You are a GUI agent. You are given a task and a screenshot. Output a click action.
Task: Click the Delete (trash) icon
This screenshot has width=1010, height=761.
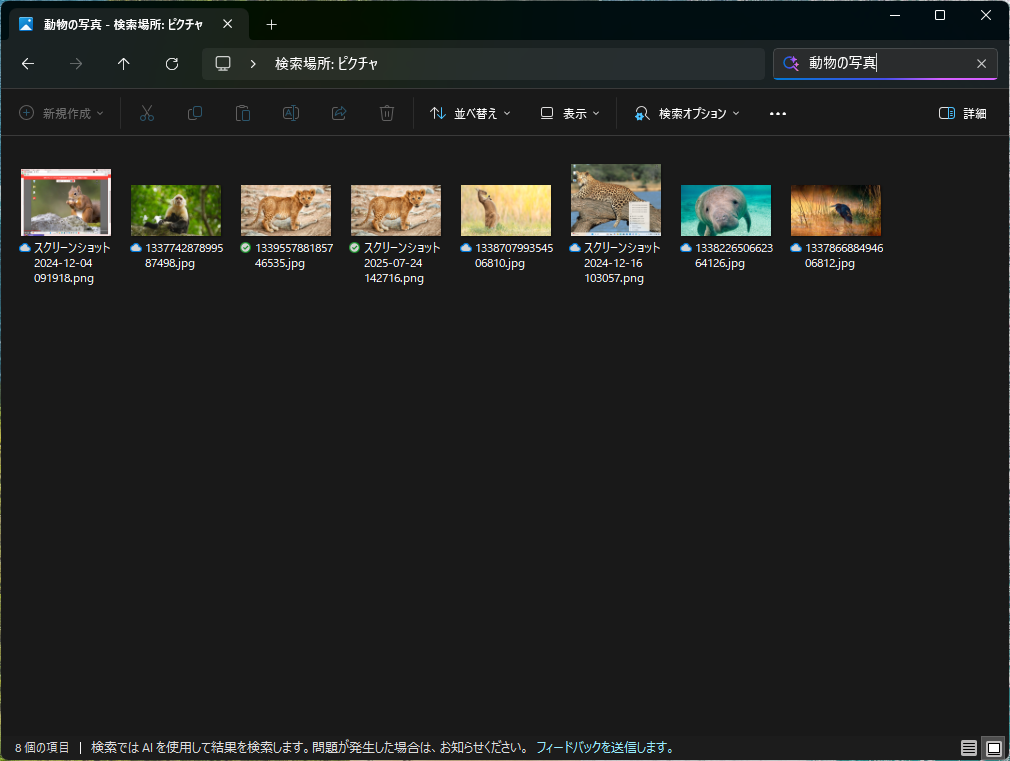[x=387, y=113]
